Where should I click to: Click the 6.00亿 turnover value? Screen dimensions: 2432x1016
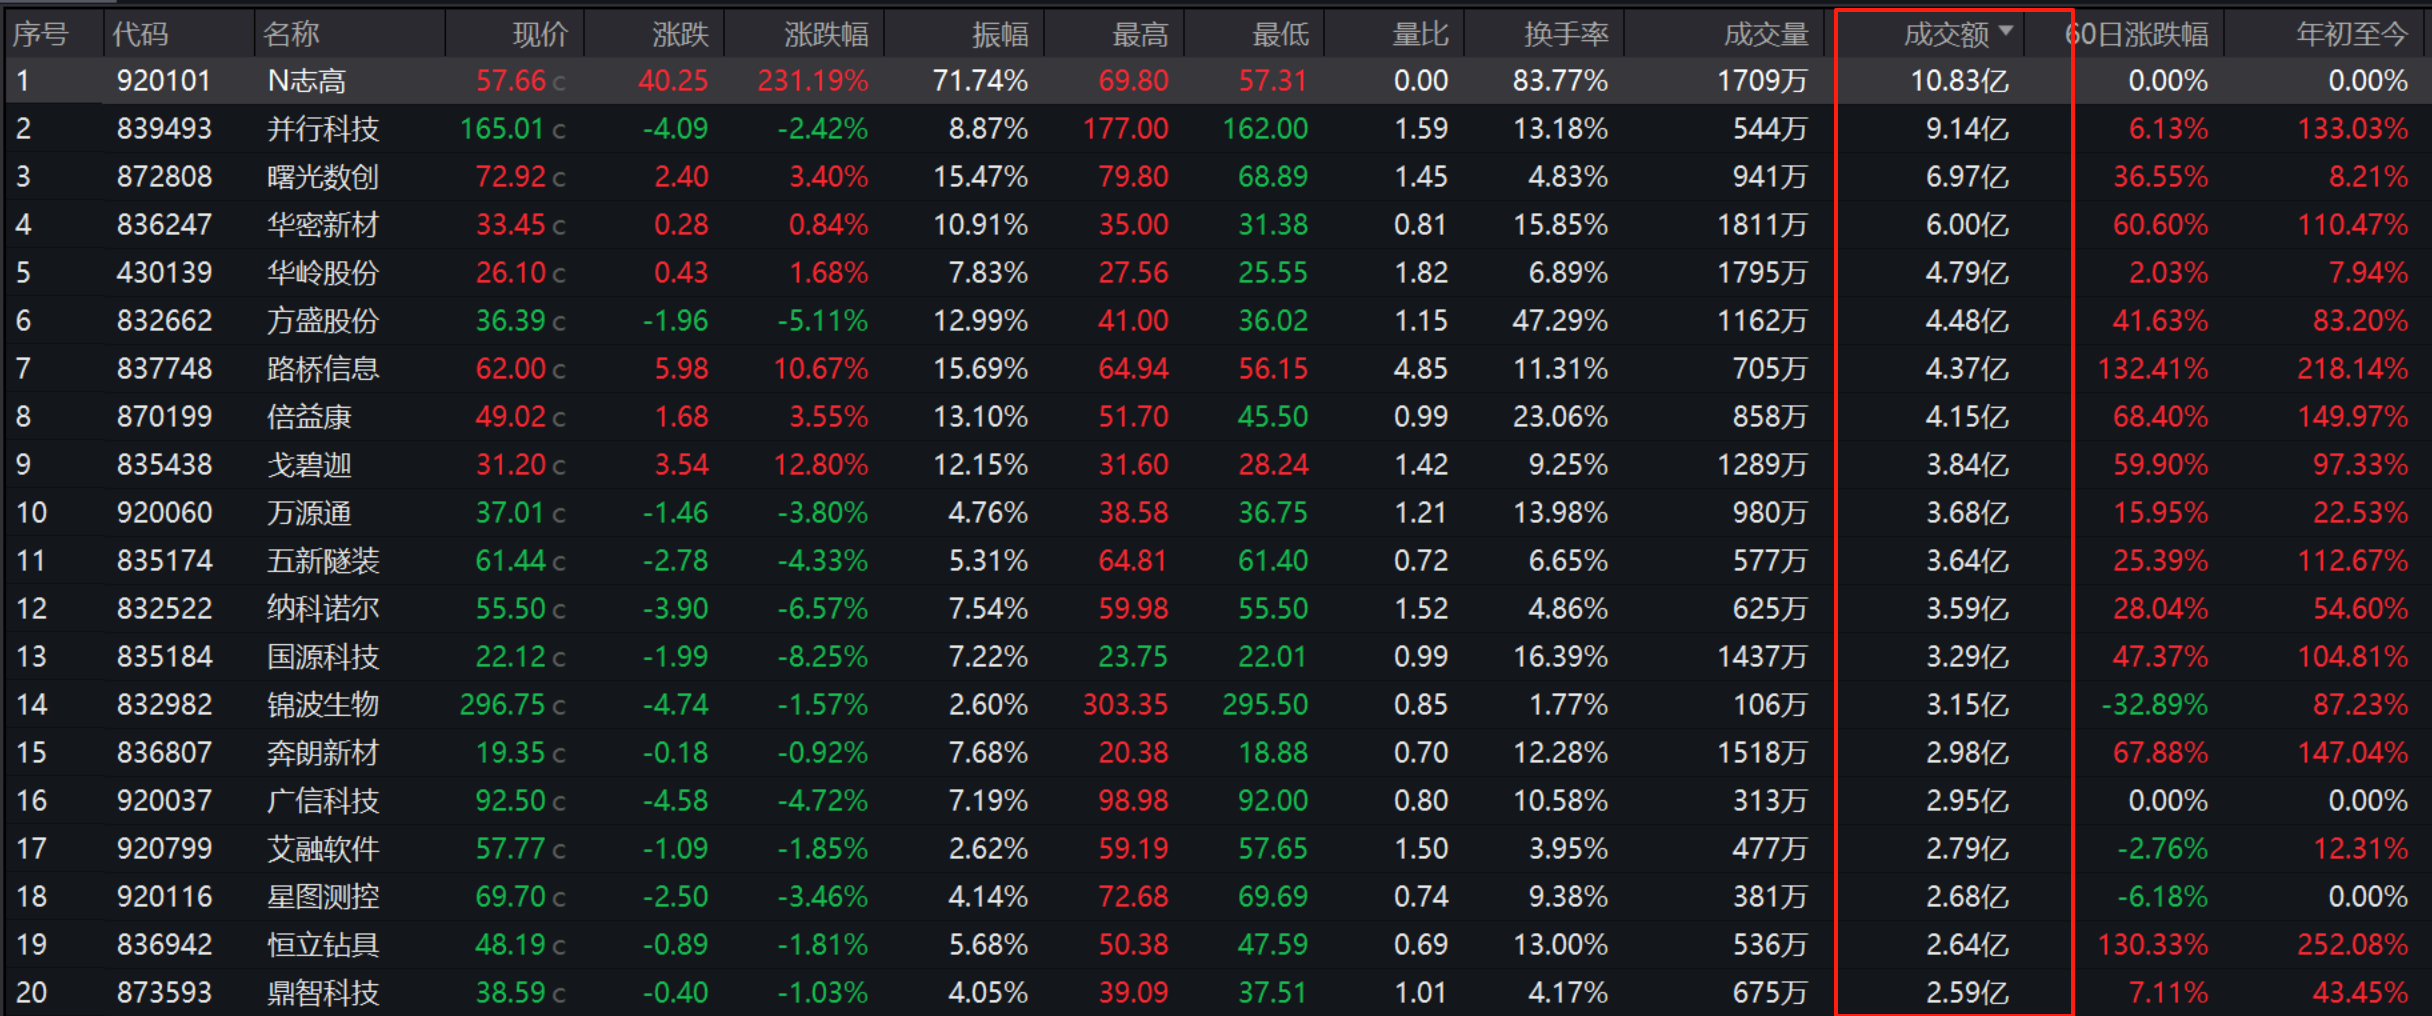point(1967,225)
